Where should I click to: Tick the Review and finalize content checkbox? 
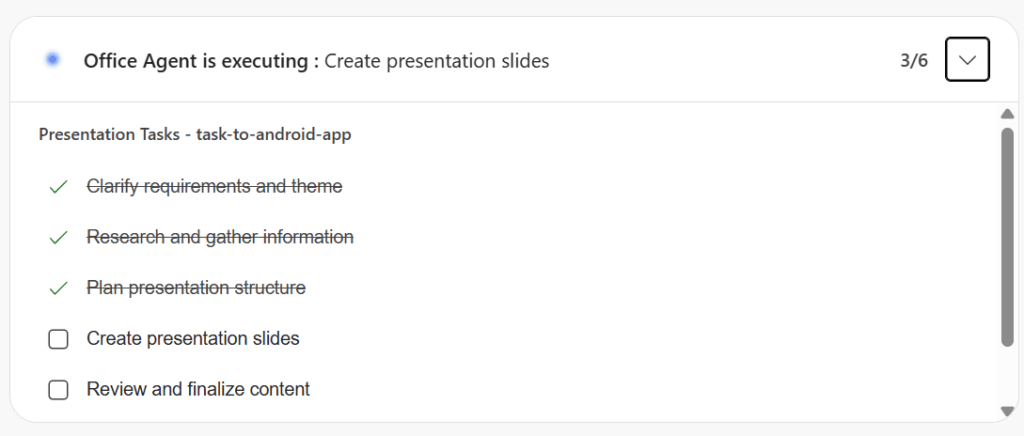[x=59, y=390]
